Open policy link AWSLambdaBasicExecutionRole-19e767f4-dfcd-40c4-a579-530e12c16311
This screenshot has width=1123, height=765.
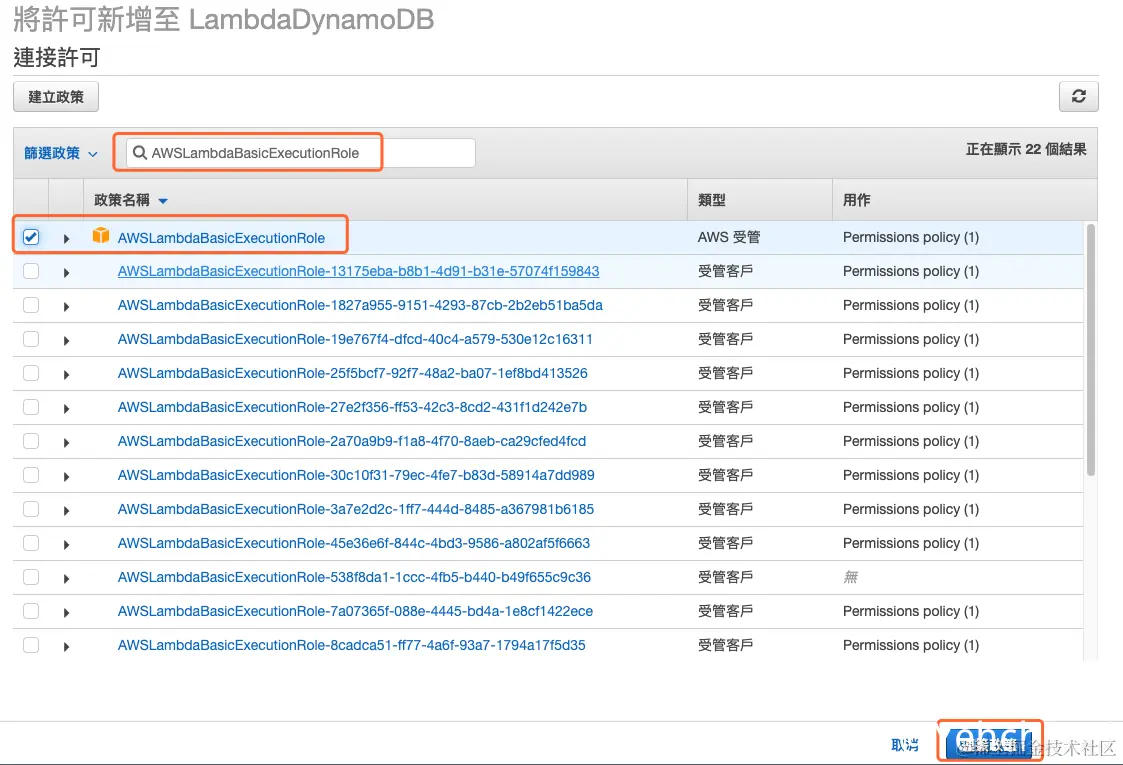click(x=355, y=339)
